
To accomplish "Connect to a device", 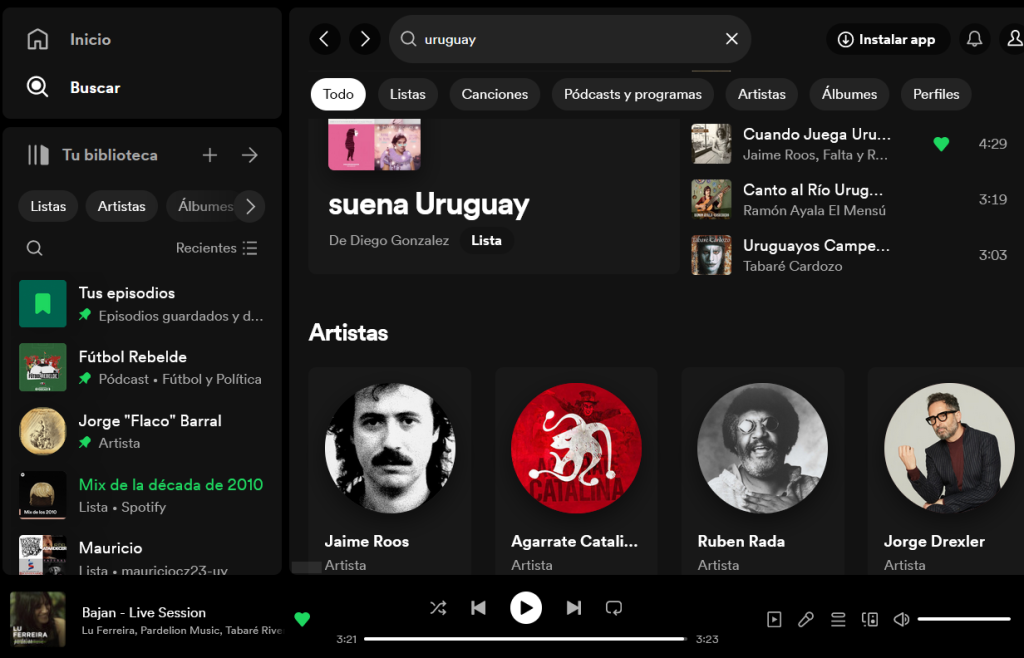I will pos(869,619).
